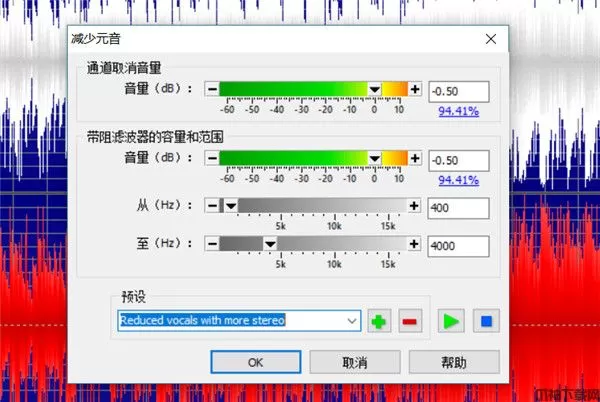Viewport: 600px width, 402px height.
Task: Close the 减少元音 dialog
Action: point(491,39)
